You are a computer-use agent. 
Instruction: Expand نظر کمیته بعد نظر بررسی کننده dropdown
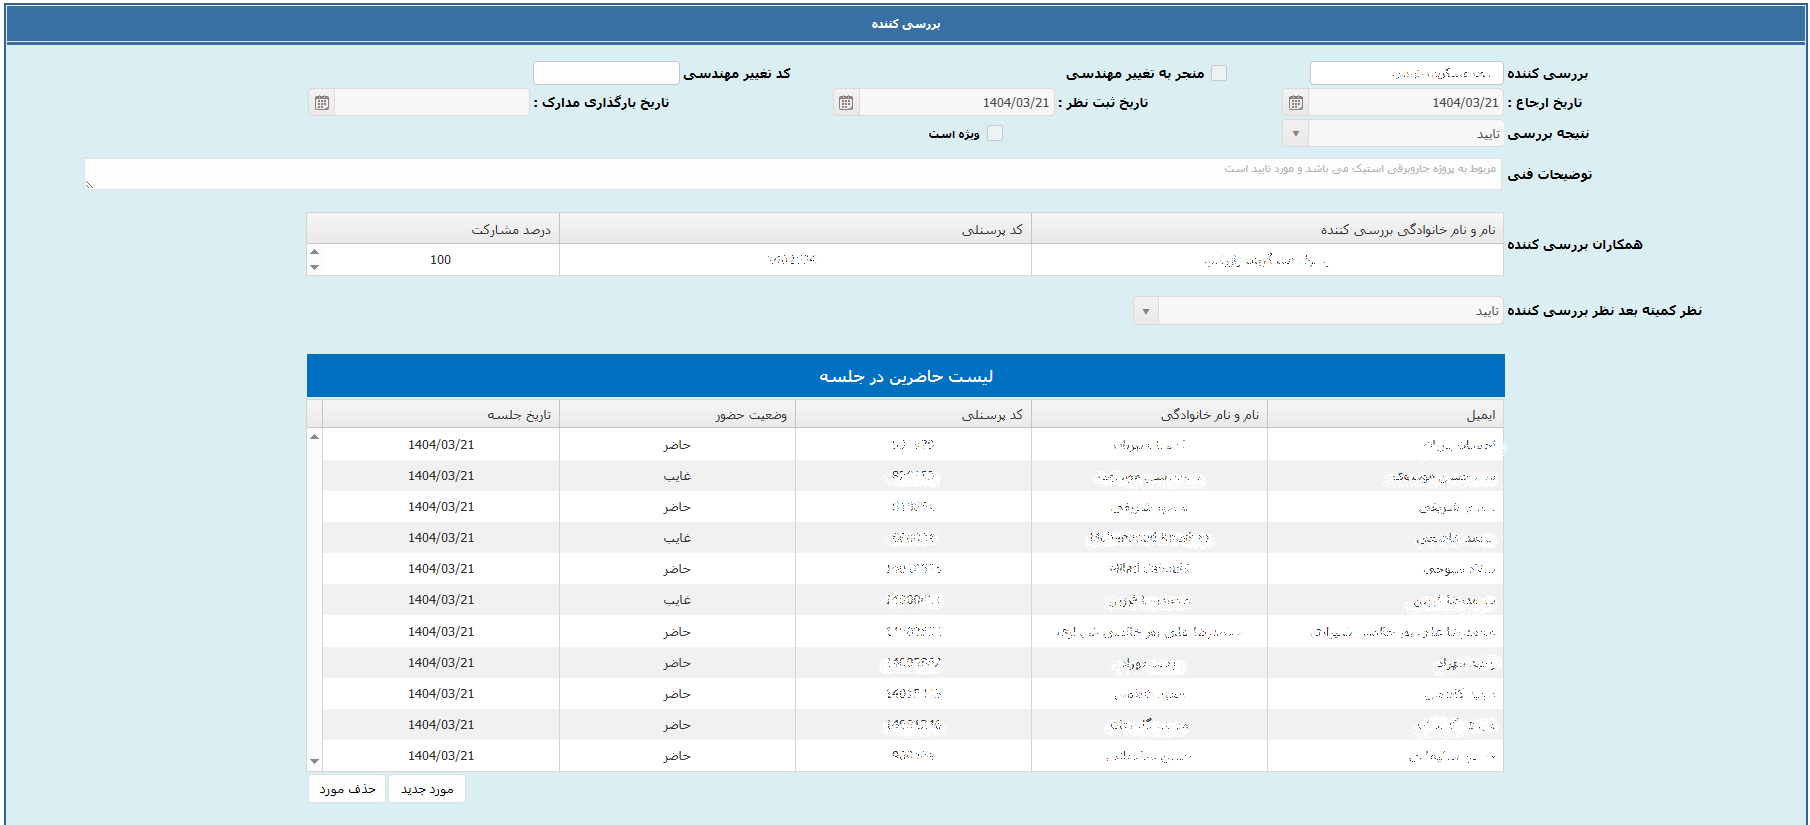tap(1146, 311)
